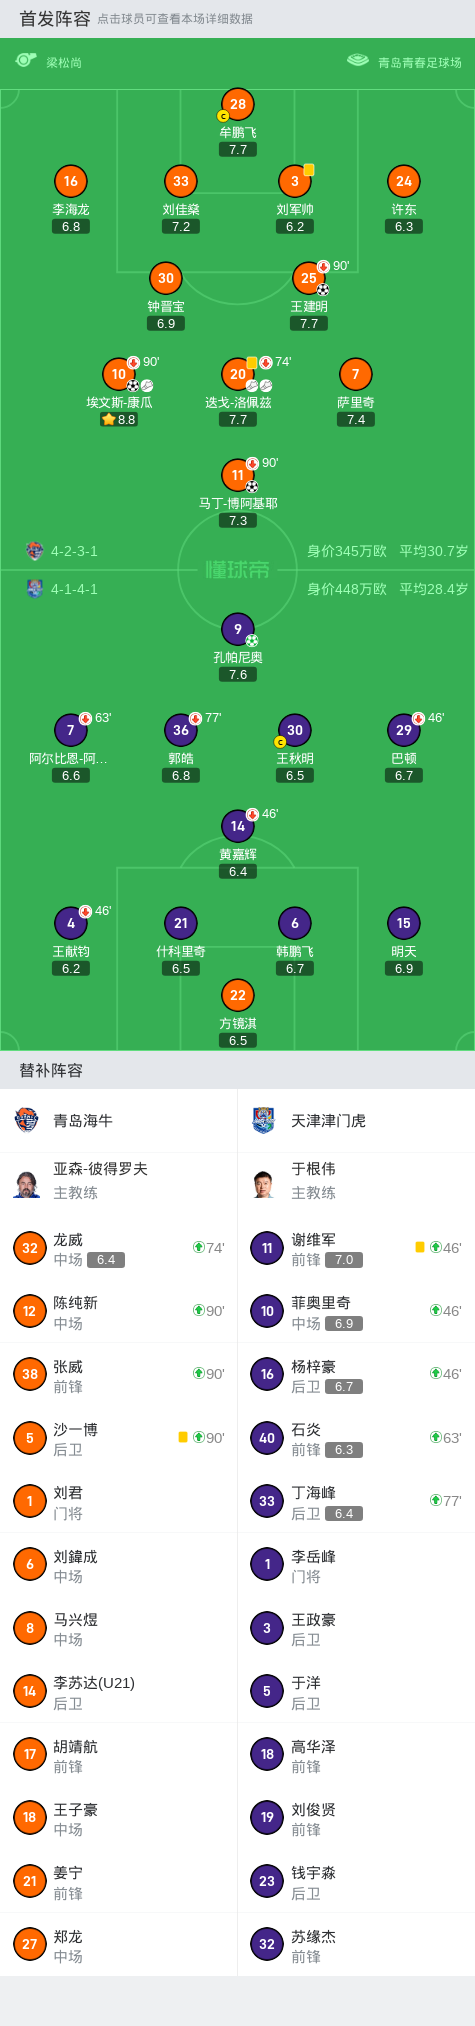
Task: Tap player number 9 孔帕尼奥 circle
Action: coord(238,629)
